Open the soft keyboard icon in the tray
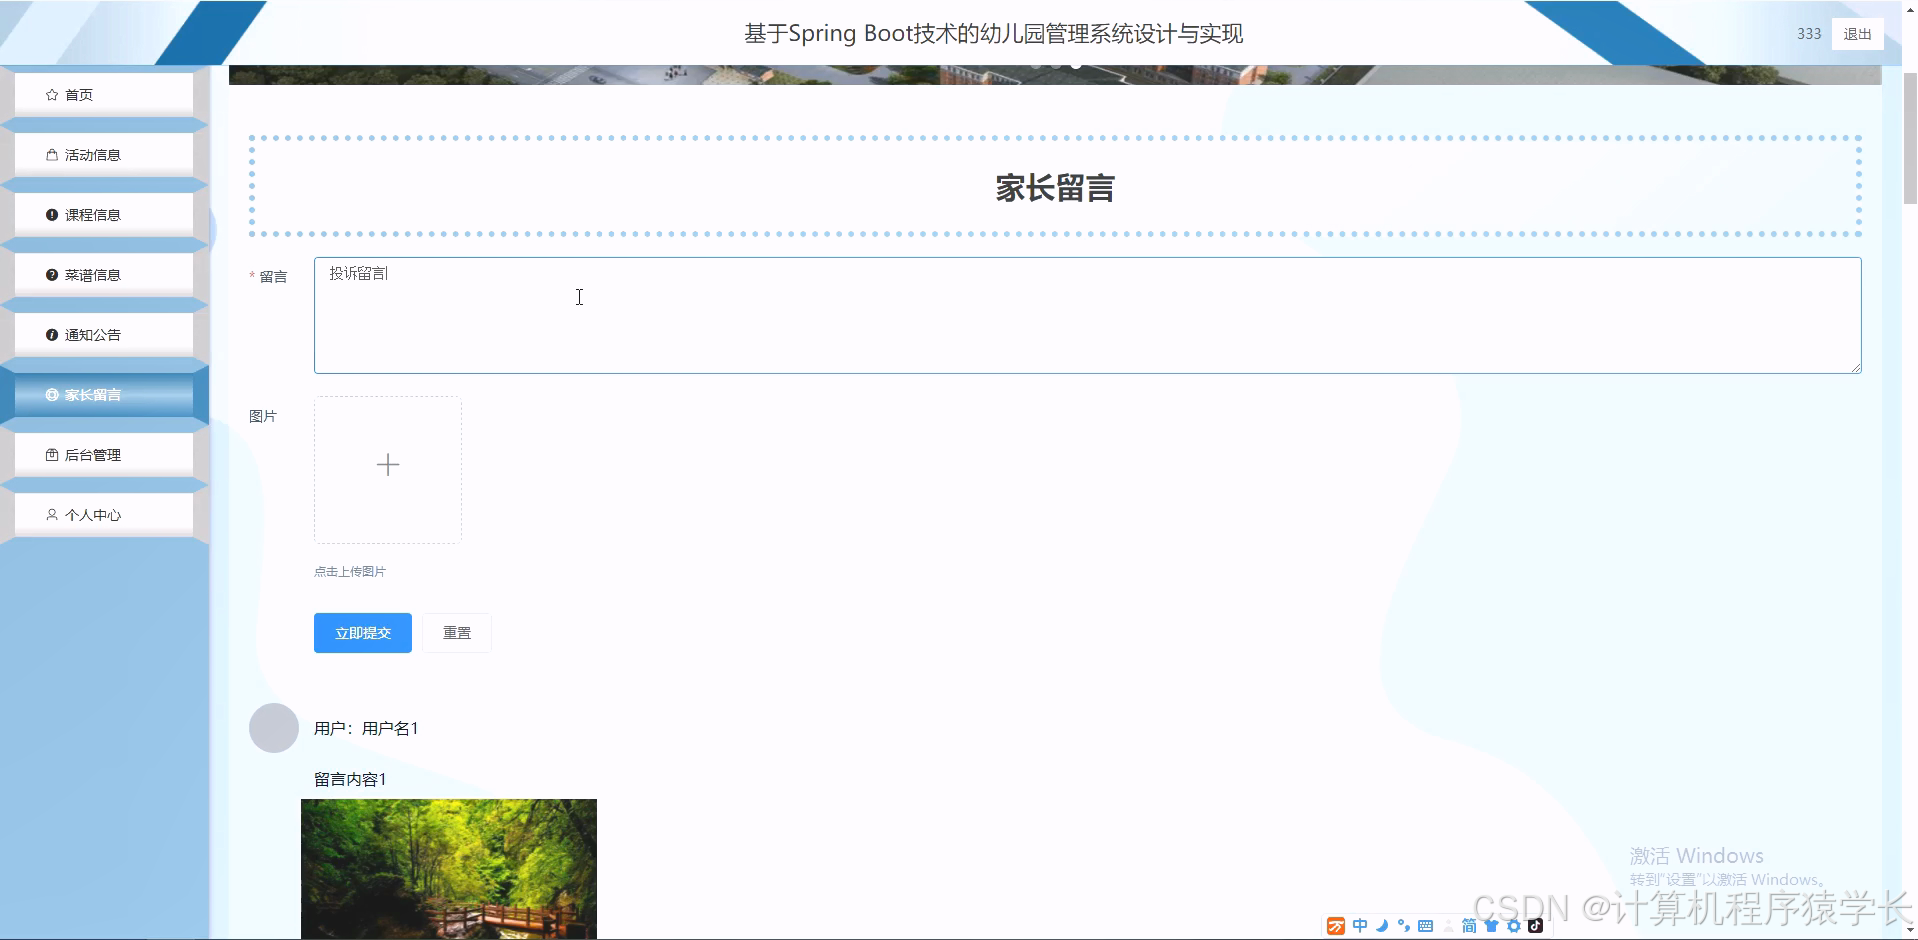 (1425, 926)
